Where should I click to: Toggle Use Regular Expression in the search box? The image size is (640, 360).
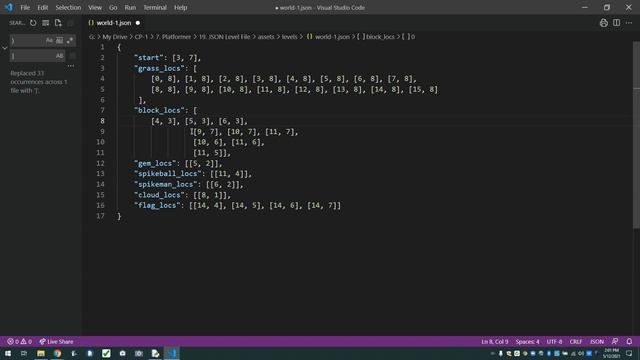click(70, 40)
